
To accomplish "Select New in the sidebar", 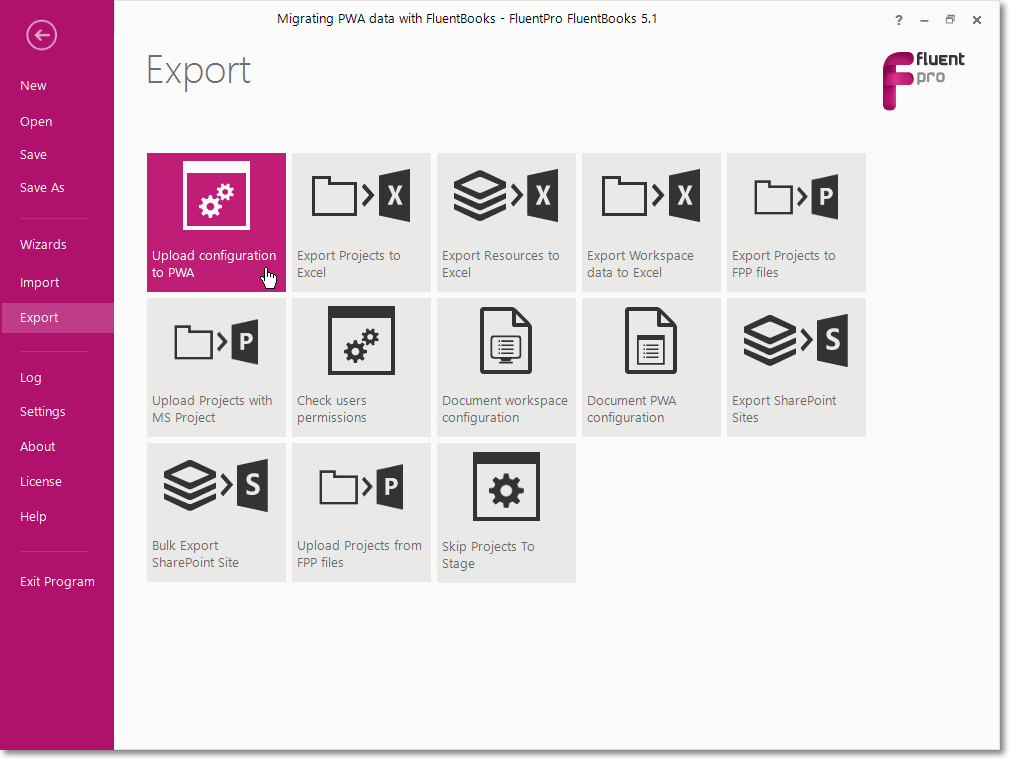I will pyautogui.click(x=33, y=86).
